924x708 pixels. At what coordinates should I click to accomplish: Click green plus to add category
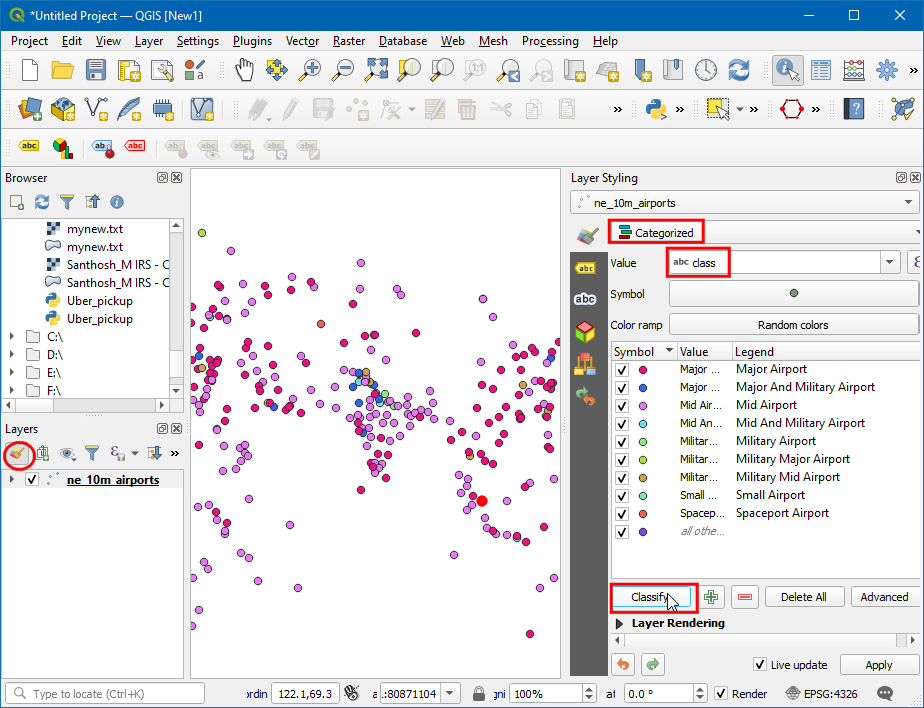click(x=711, y=597)
